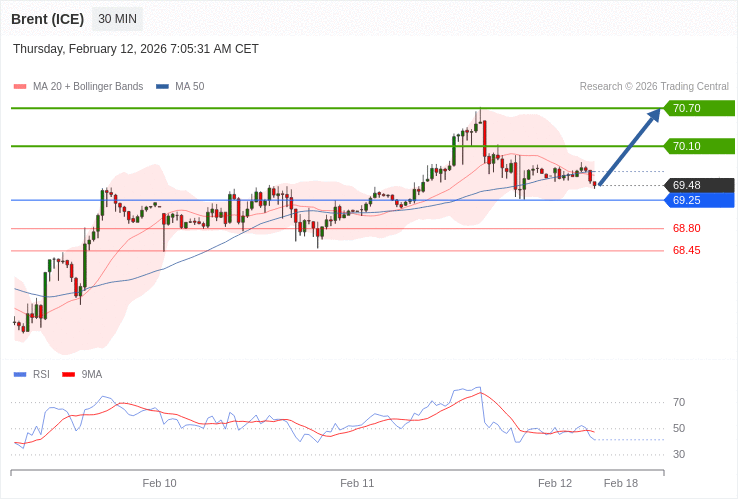Click the 69.25 pivot price tag
Screen dimensions: 738x500
coord(699,200)
